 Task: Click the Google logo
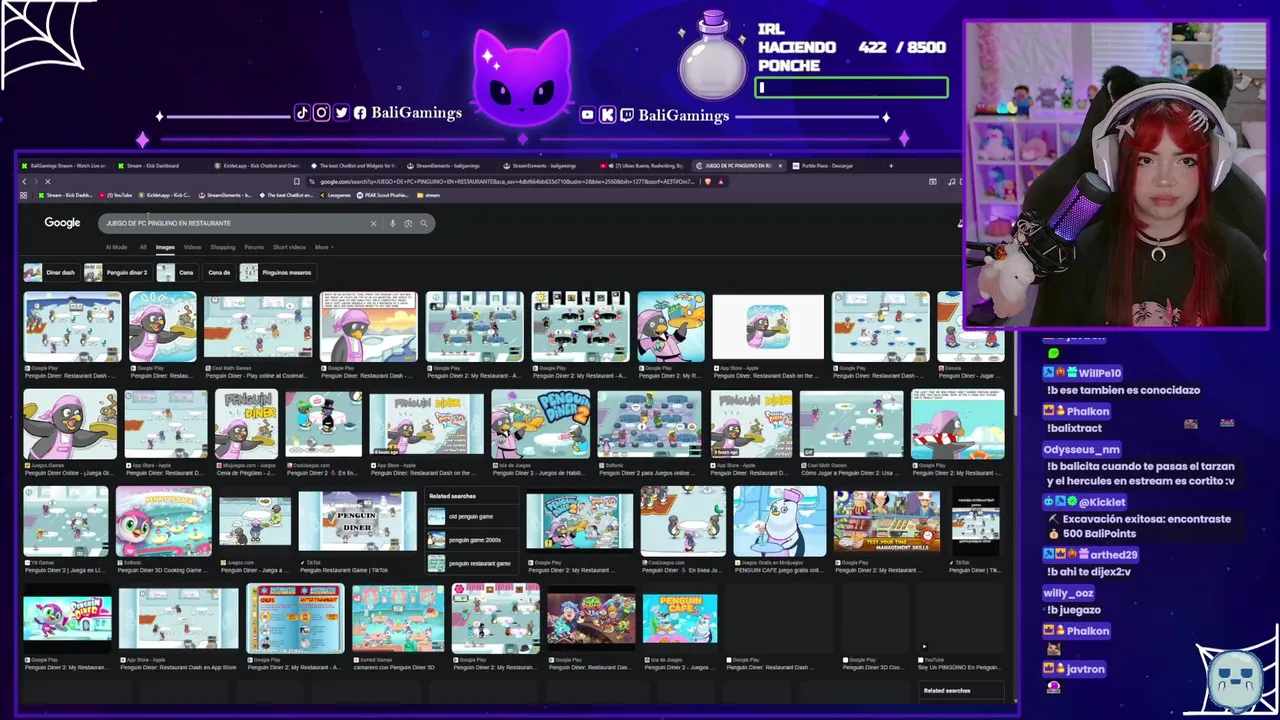(62, 223)
